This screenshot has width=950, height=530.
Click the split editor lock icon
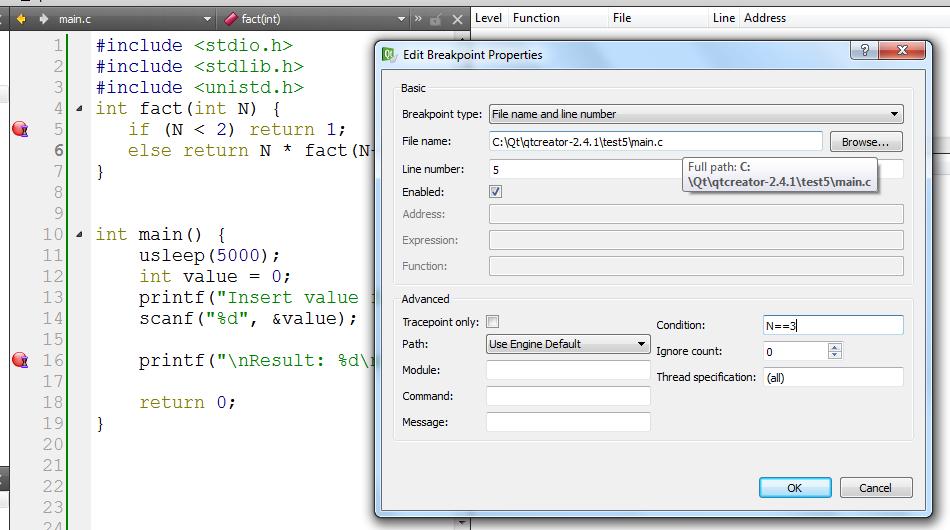point(435,19)
